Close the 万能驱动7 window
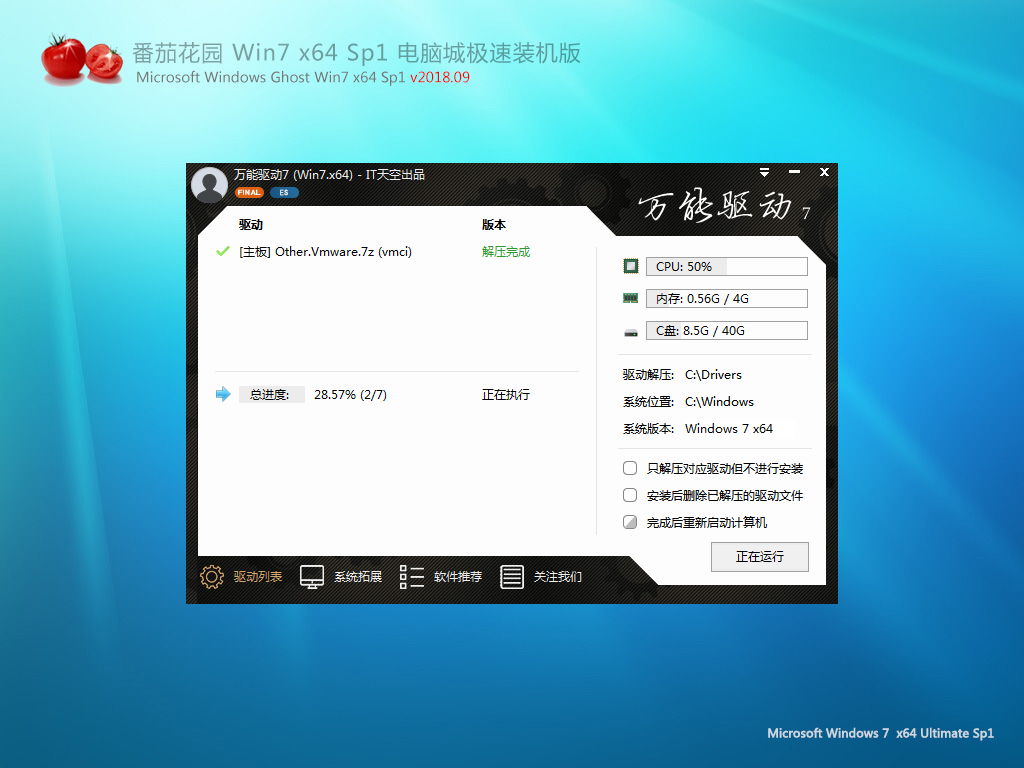The image size is (1024, 768). coord(824,172)
